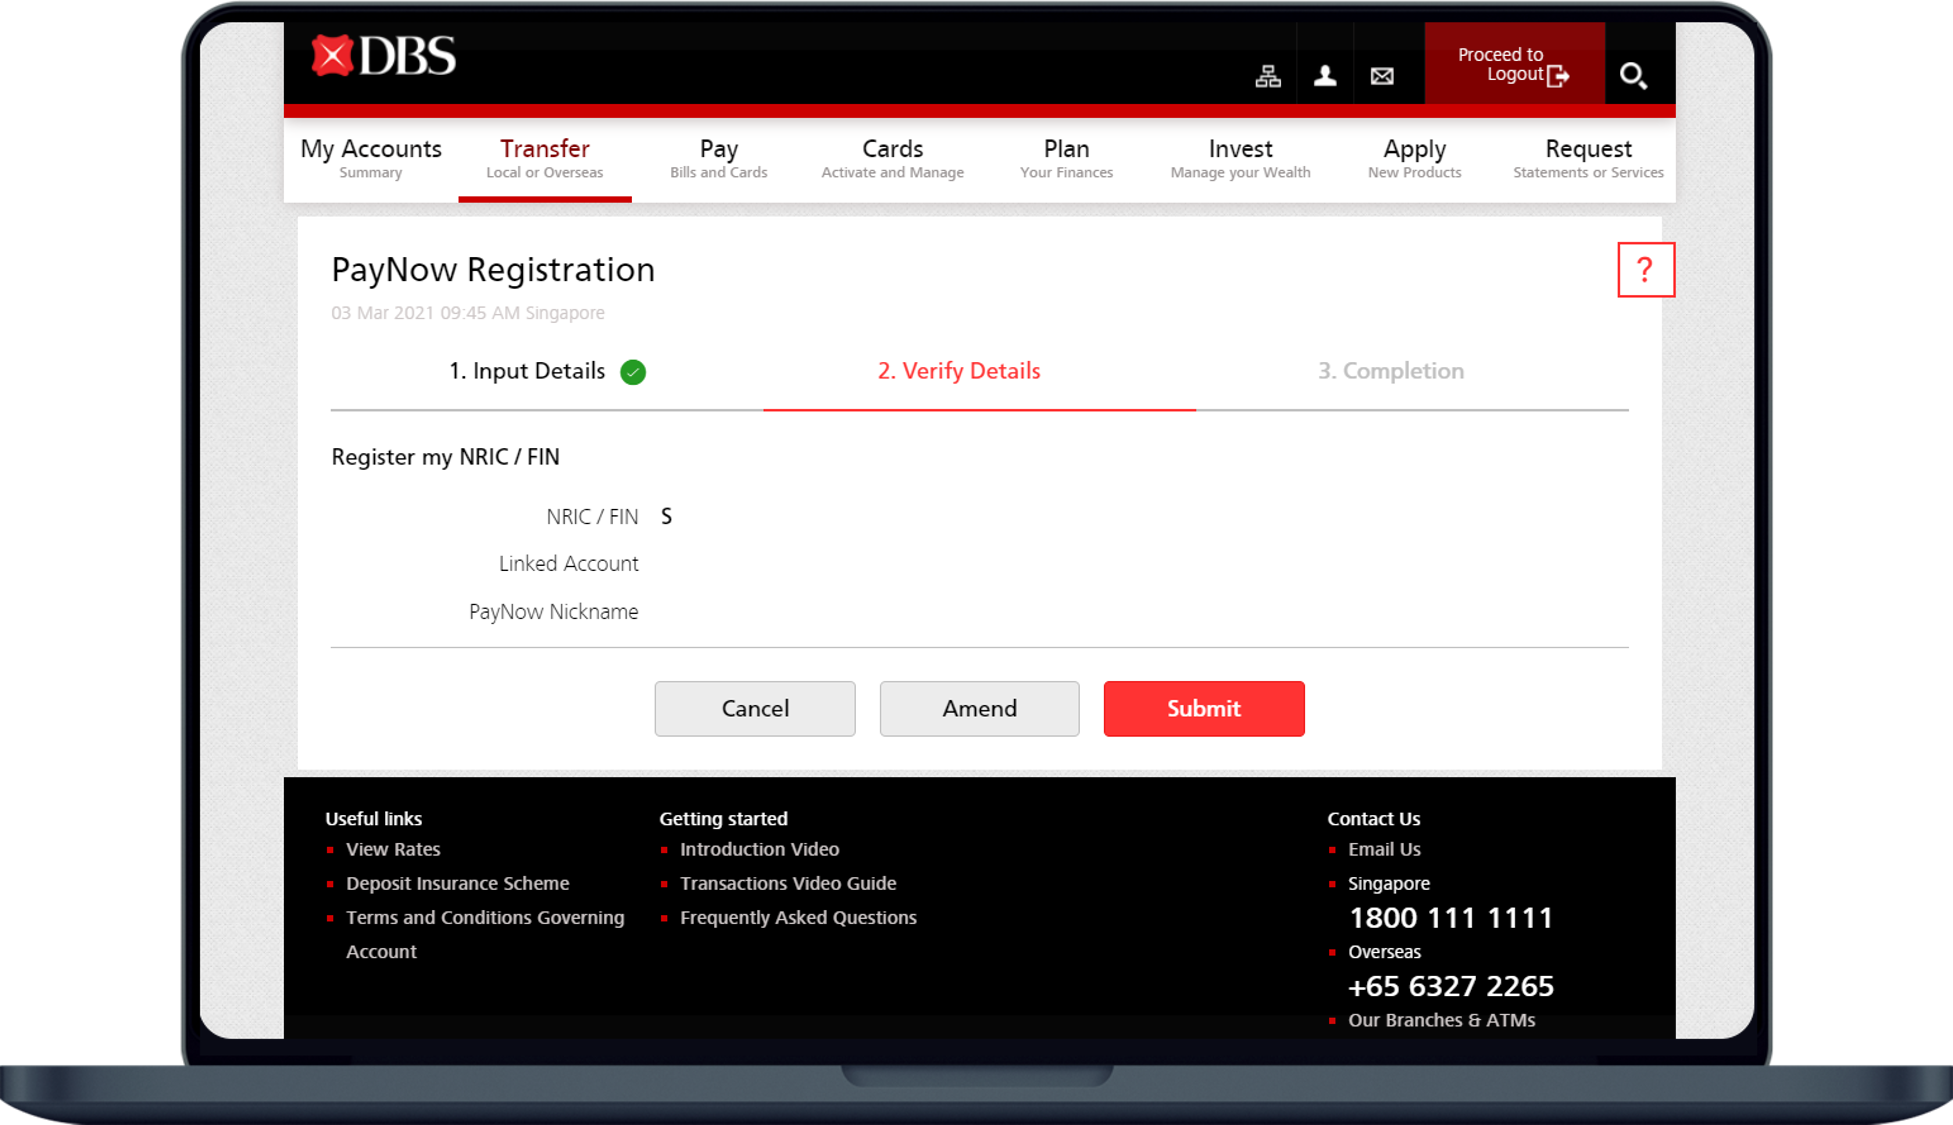Image resolution: width=1953 pixels, height=1125 pixels.
Task: Click Singapore number 1800 111 1111
Action: tap(1451, 918)
